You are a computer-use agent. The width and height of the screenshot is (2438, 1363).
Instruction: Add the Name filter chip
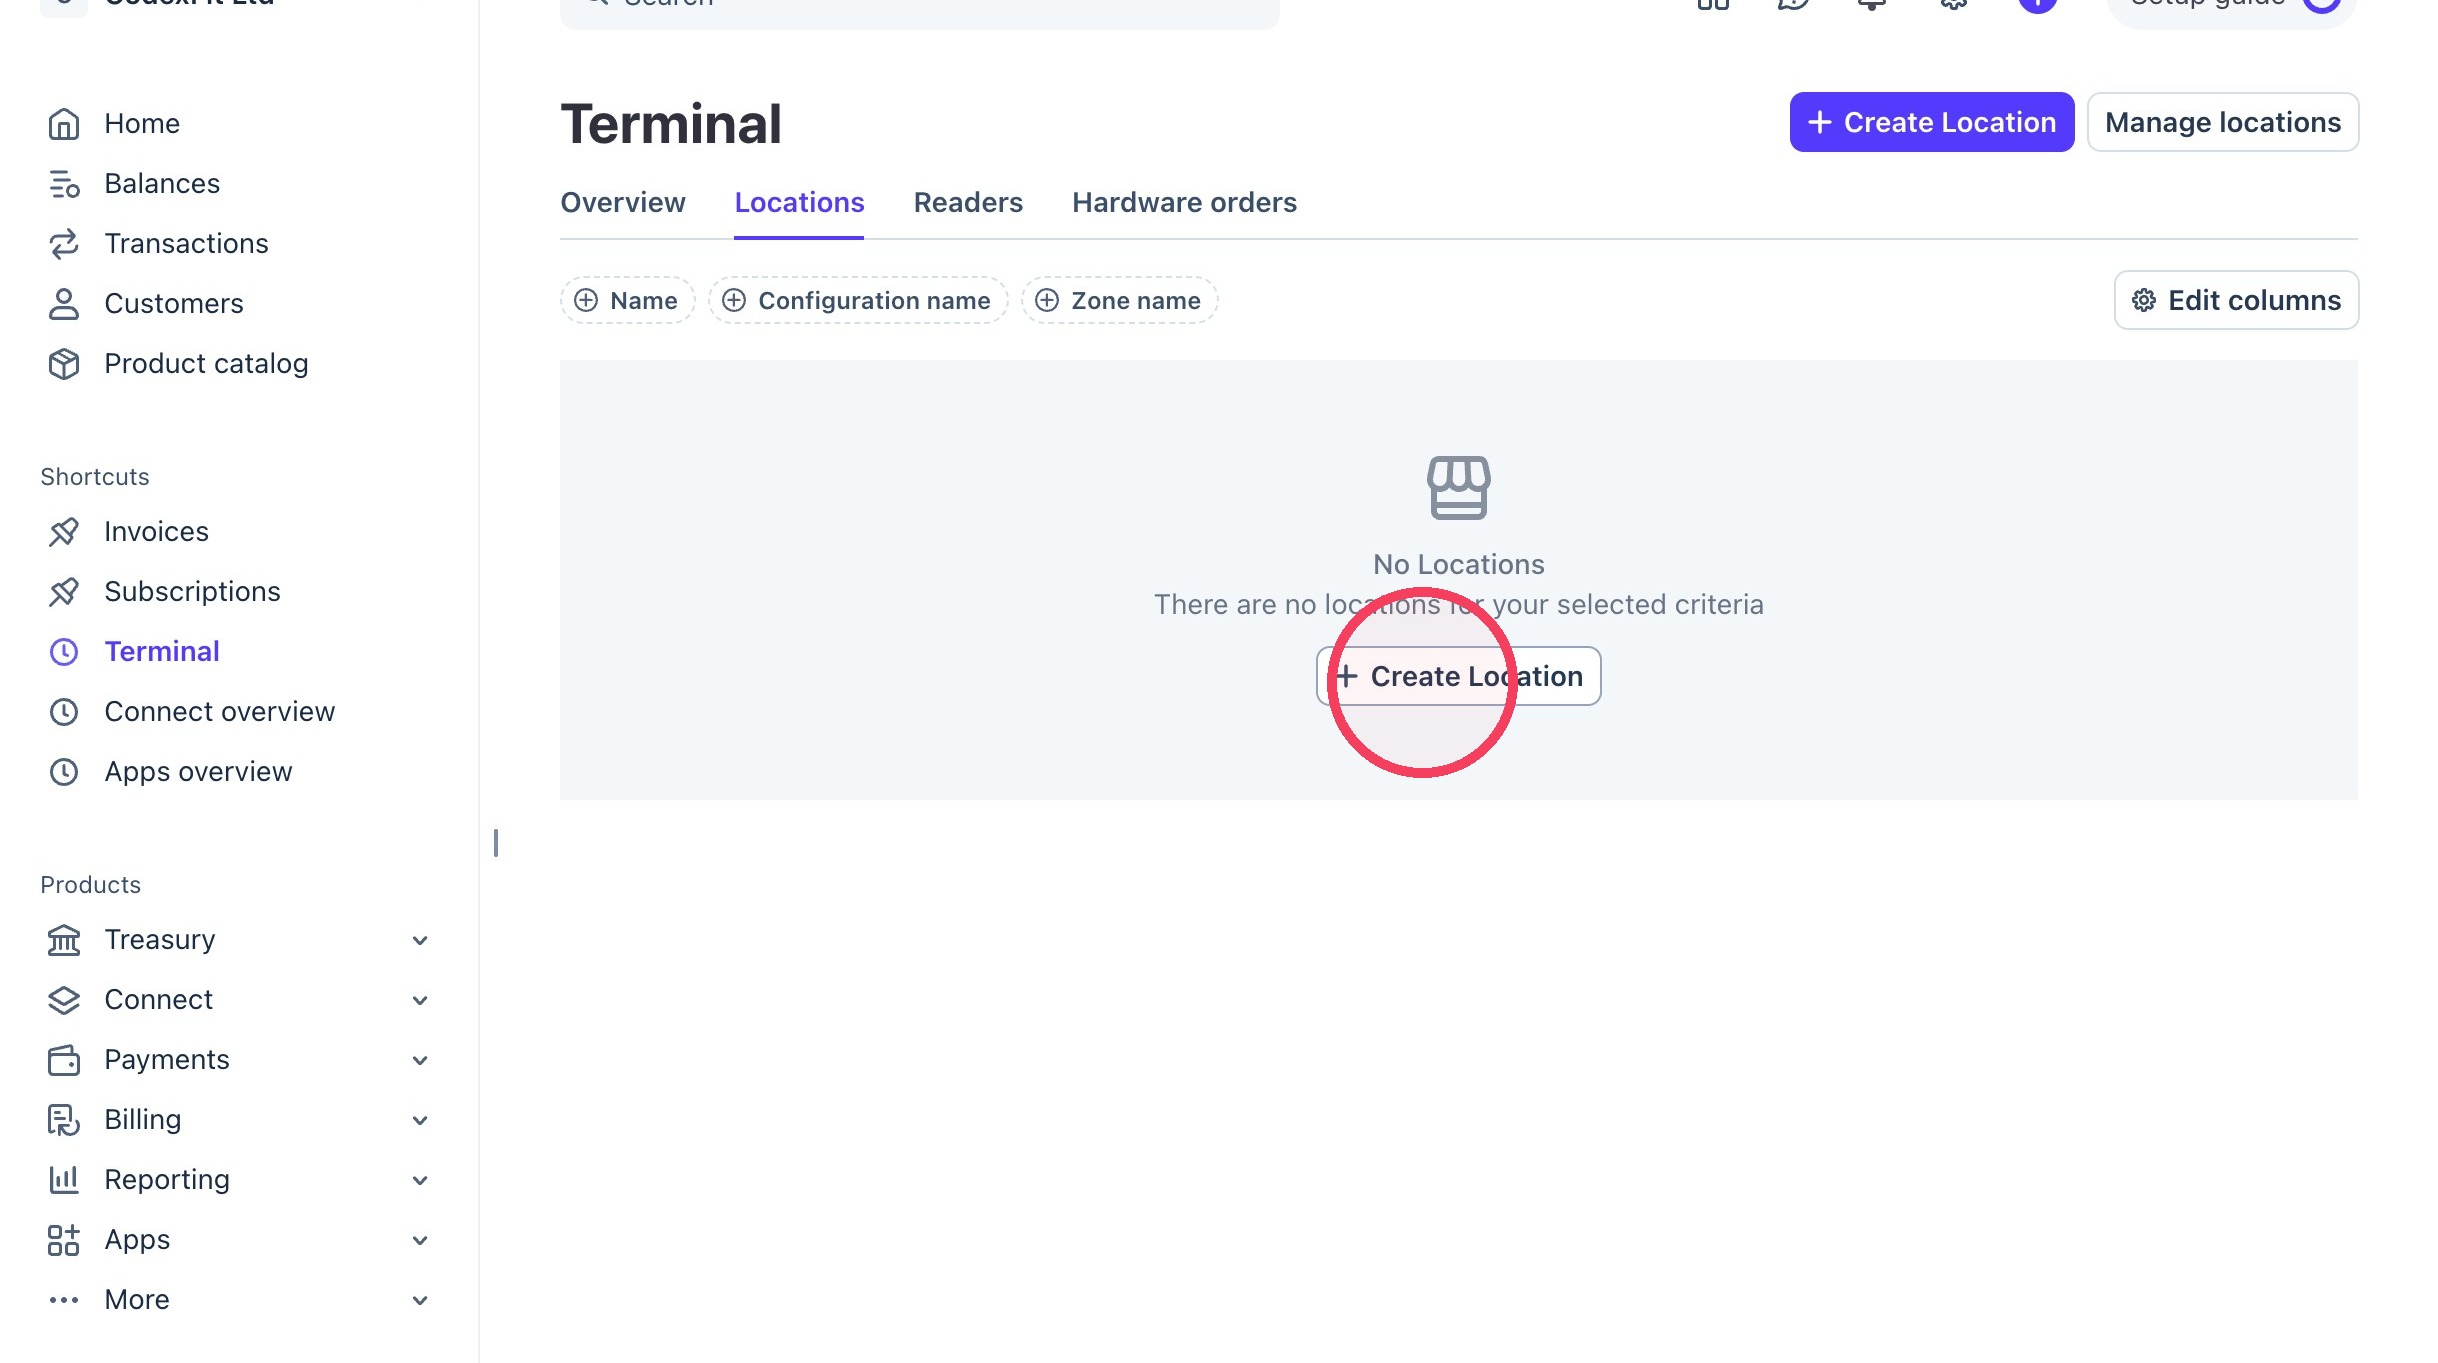point(627,300)
